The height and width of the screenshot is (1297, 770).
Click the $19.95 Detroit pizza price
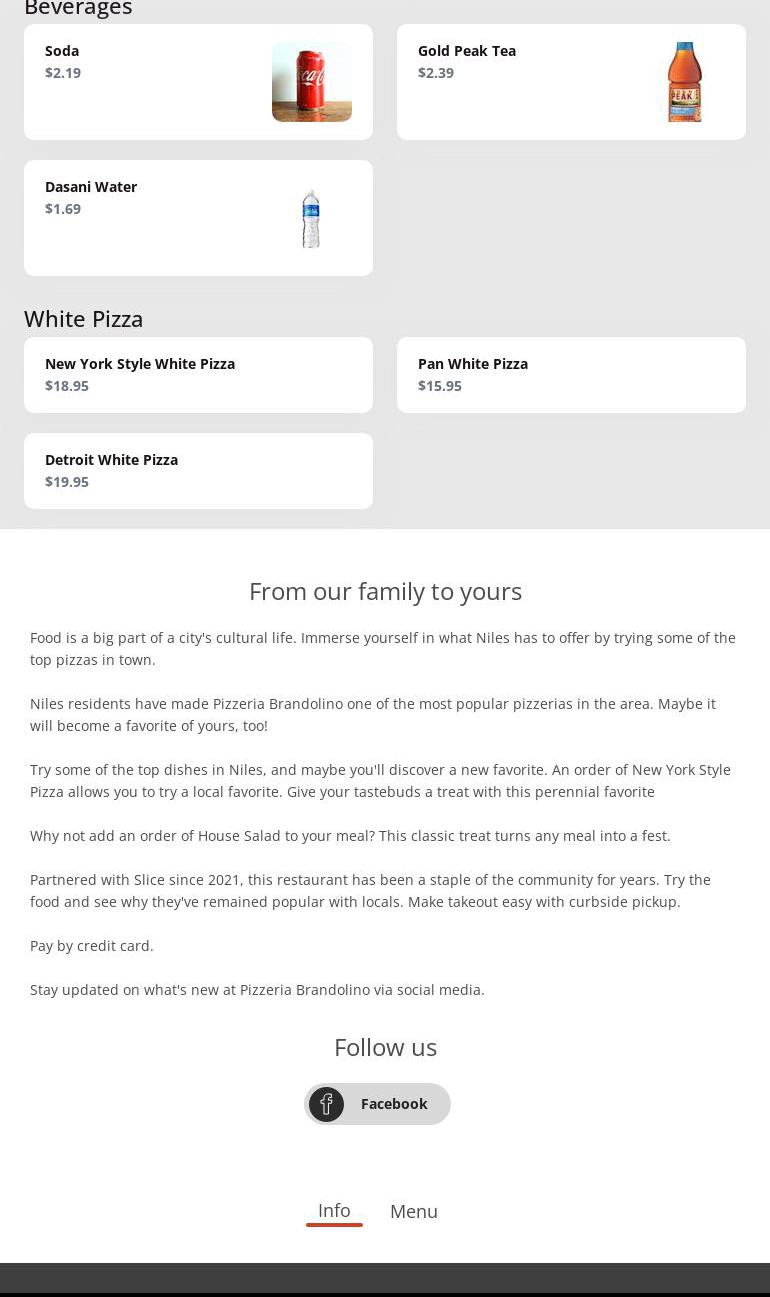pos(67,482)
